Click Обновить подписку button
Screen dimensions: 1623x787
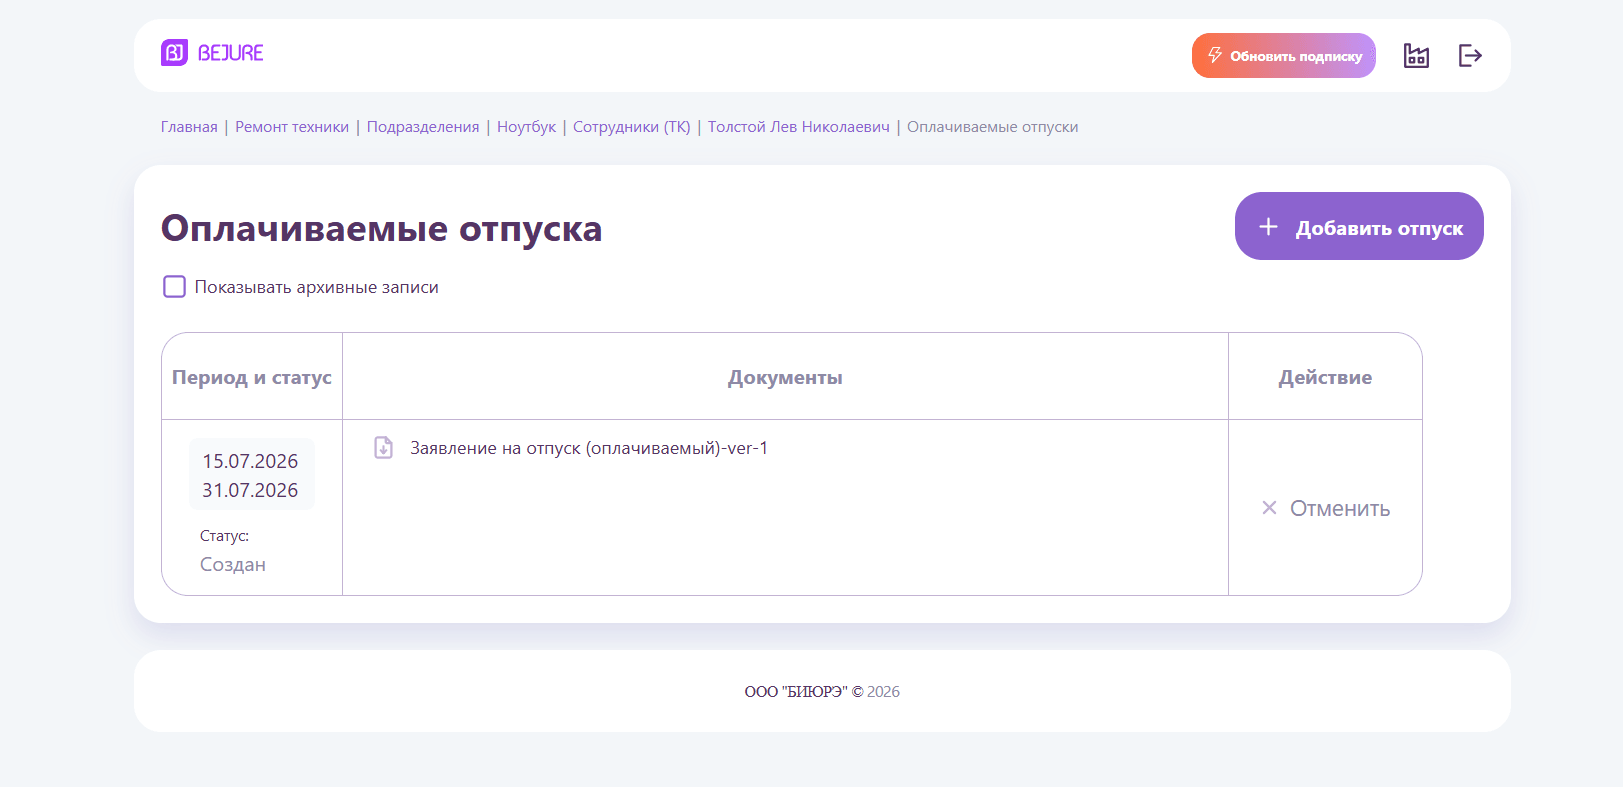(1284, 55)
